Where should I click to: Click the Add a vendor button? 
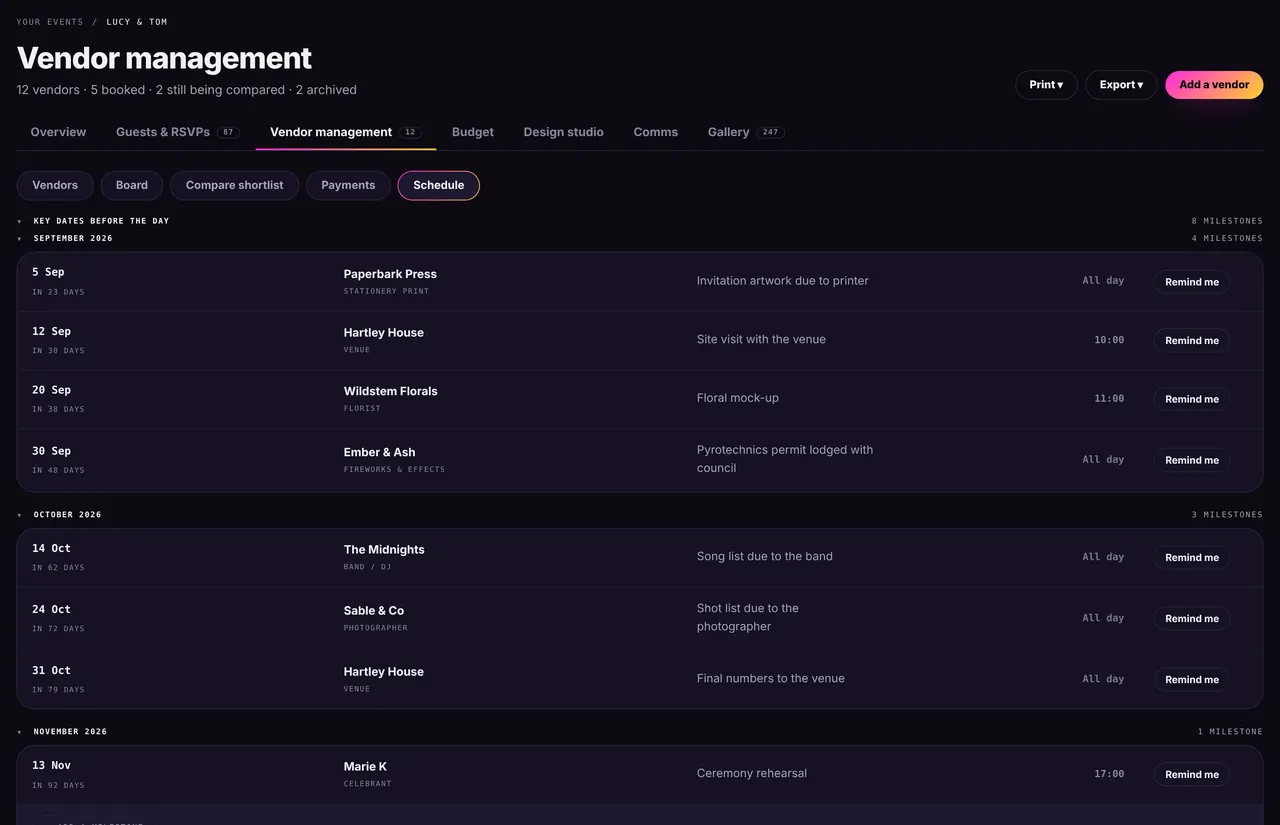[x=1214, y=85]
